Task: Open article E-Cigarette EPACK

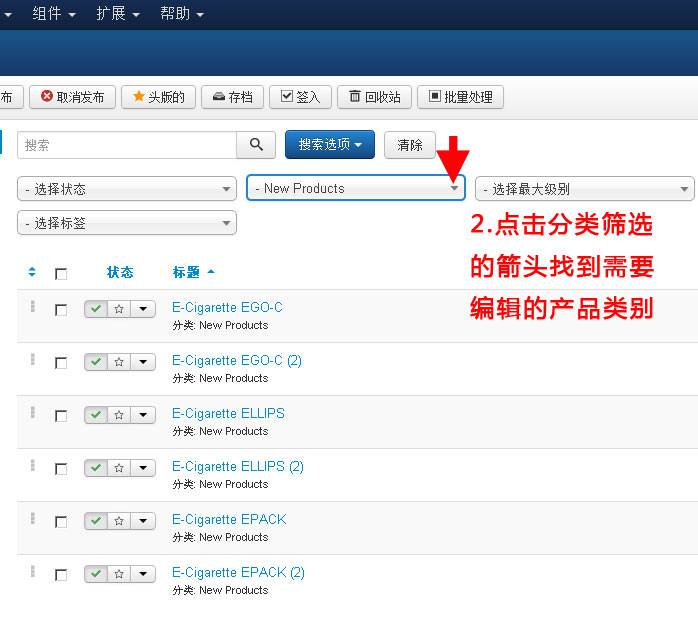Action: coord(229,519)
